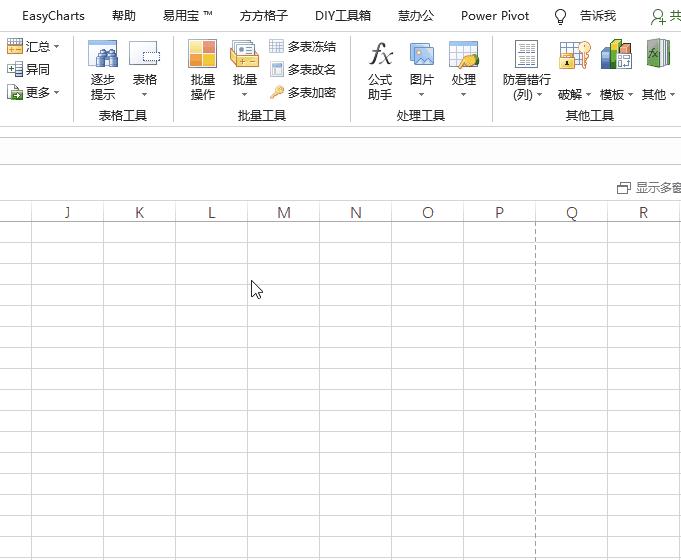681x560 pixels.
Task: Click the 公式助手 button label
Action: coord(380,87)
